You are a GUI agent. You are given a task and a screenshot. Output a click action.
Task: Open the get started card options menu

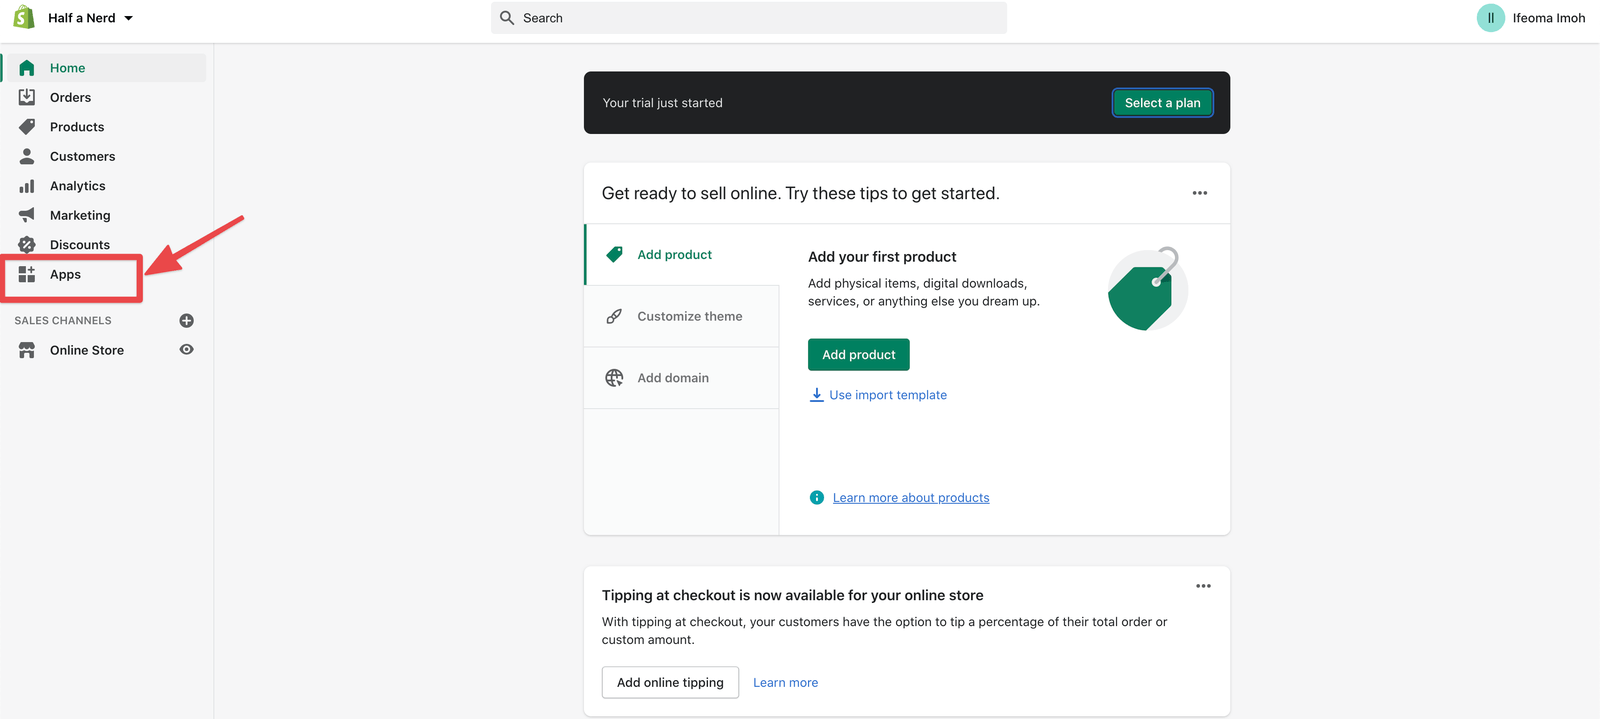(x=1200, y=193)
